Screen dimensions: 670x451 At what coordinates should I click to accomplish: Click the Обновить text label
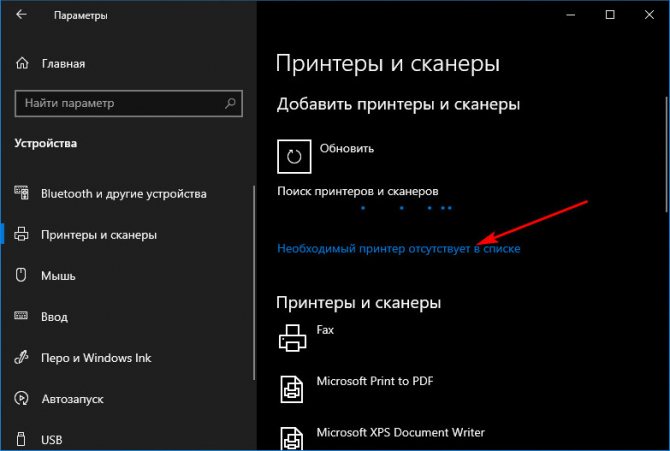point(347,148)
